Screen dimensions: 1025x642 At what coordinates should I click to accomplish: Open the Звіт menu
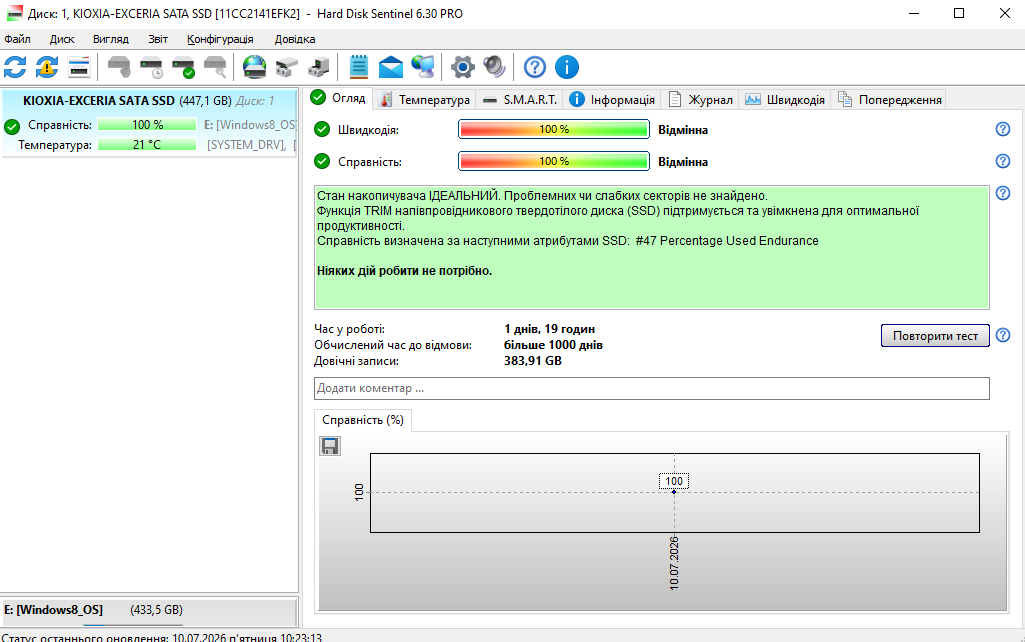tap(158, 39)
